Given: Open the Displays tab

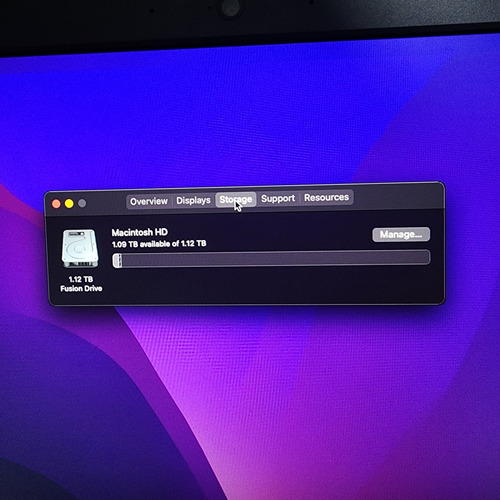Looking at the screenshot, I should pyautogui.click(x=193, y=200).
